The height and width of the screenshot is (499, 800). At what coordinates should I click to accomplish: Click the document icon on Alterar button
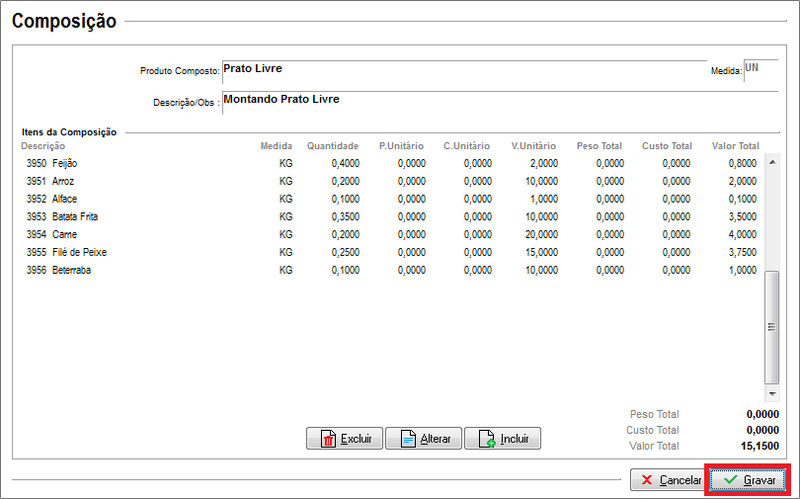click(x=407, y=439)
